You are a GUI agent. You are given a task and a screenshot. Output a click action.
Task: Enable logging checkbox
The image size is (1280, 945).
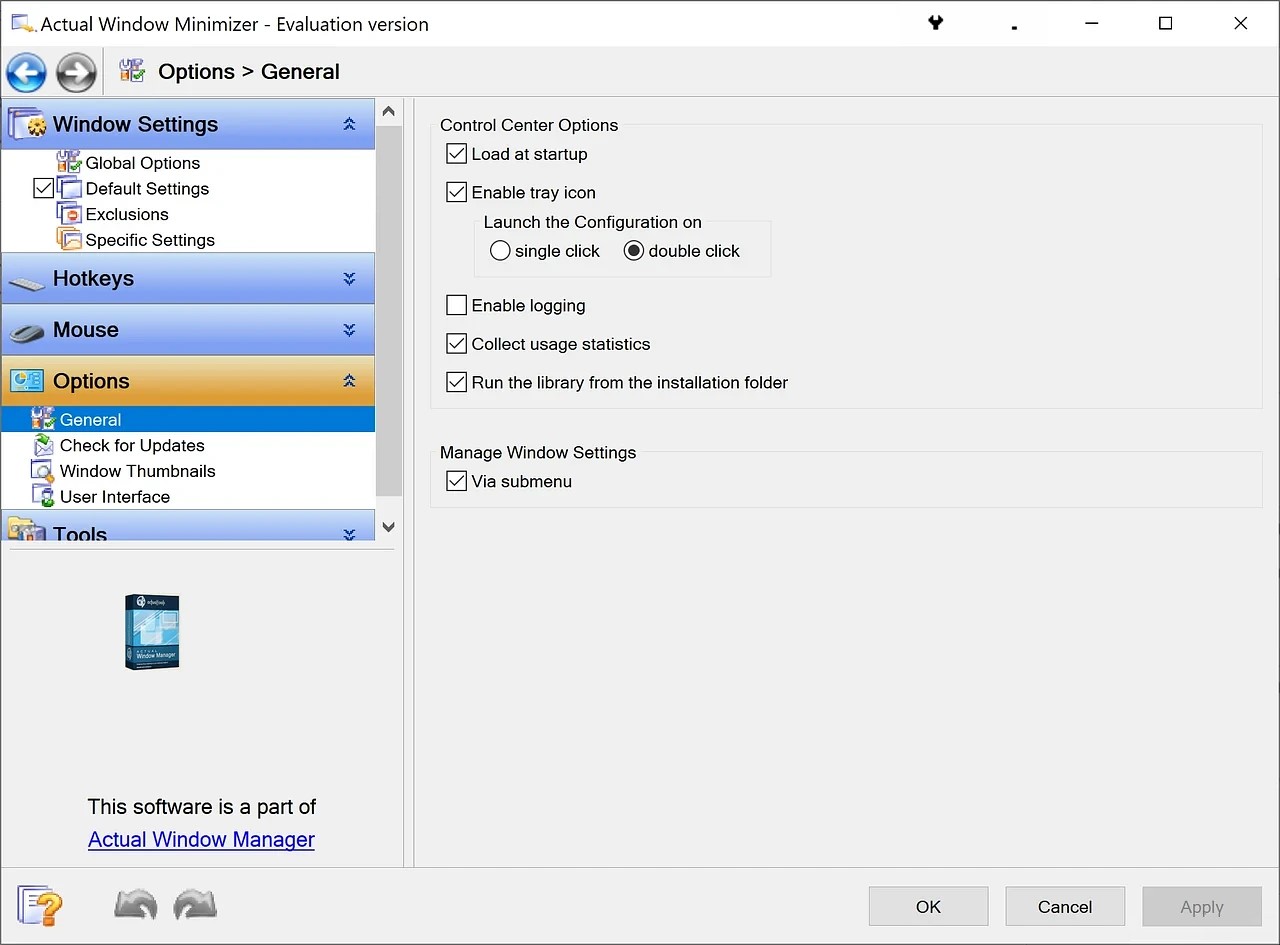(457, 305)
